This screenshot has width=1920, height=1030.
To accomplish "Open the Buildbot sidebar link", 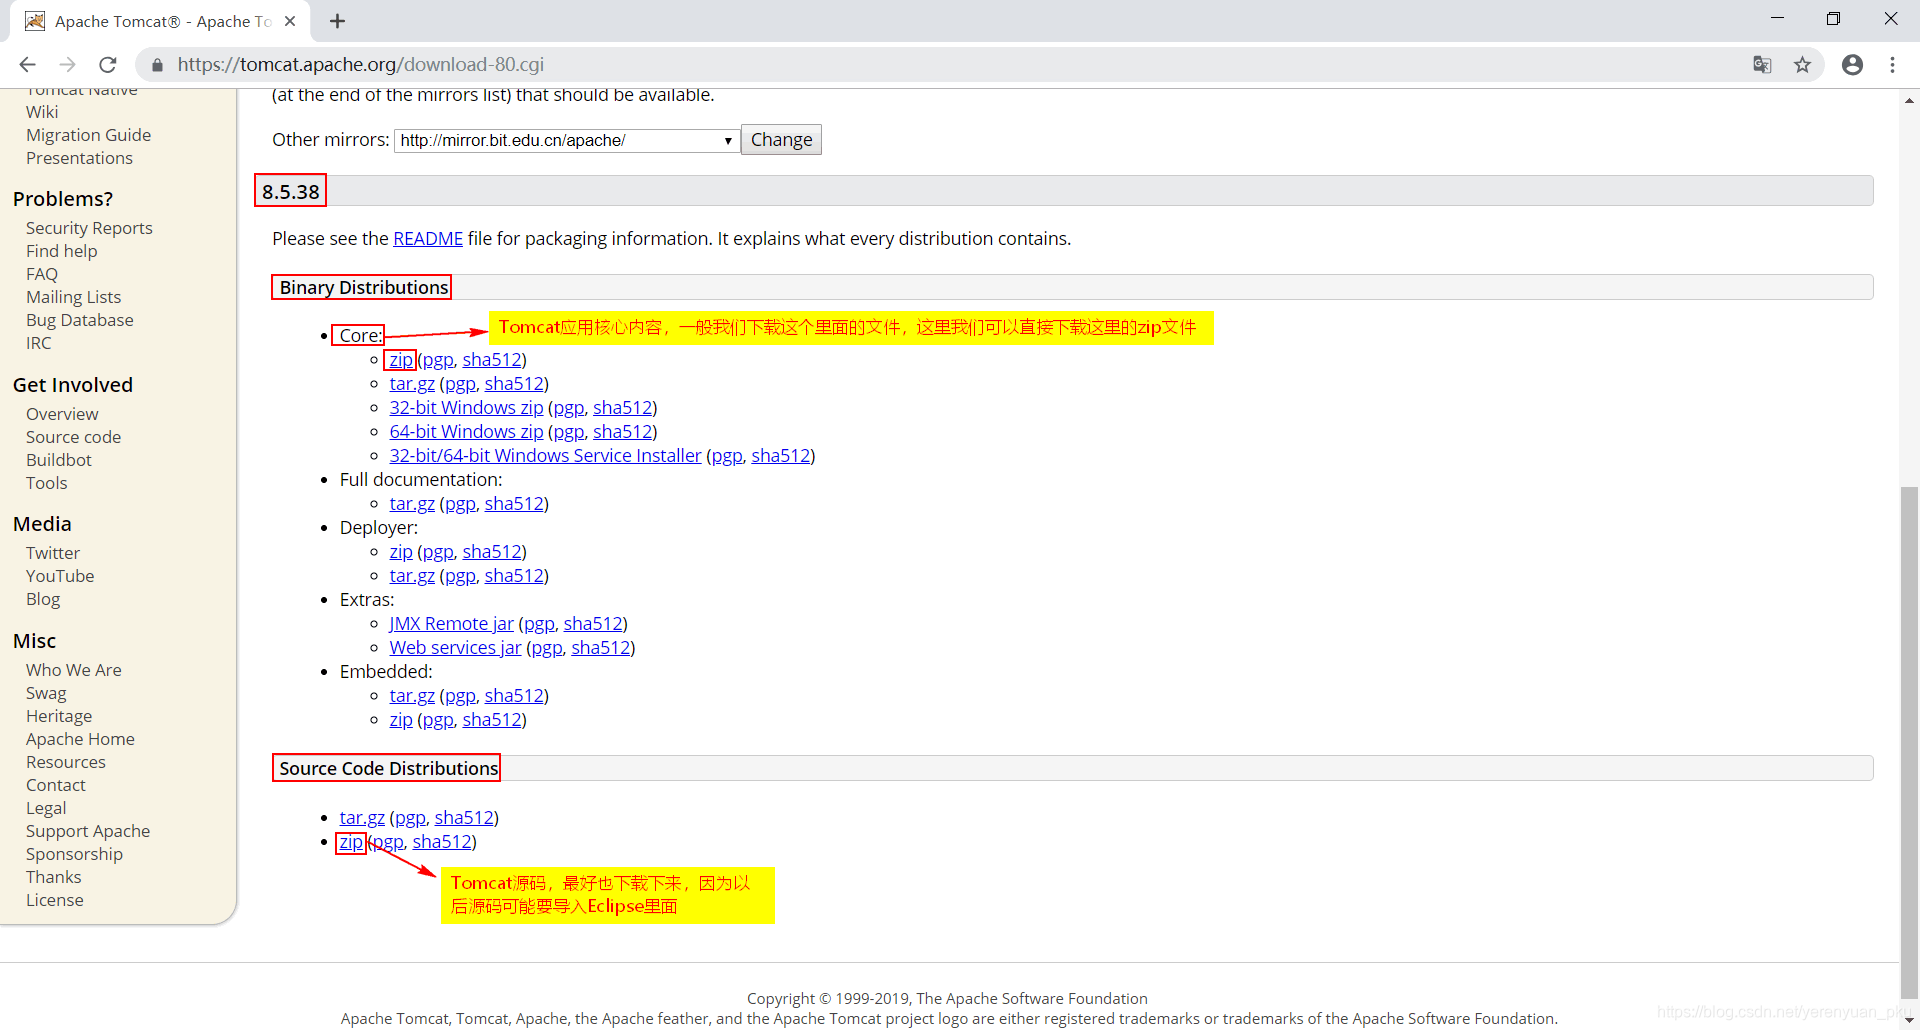I will click(58, 460).
